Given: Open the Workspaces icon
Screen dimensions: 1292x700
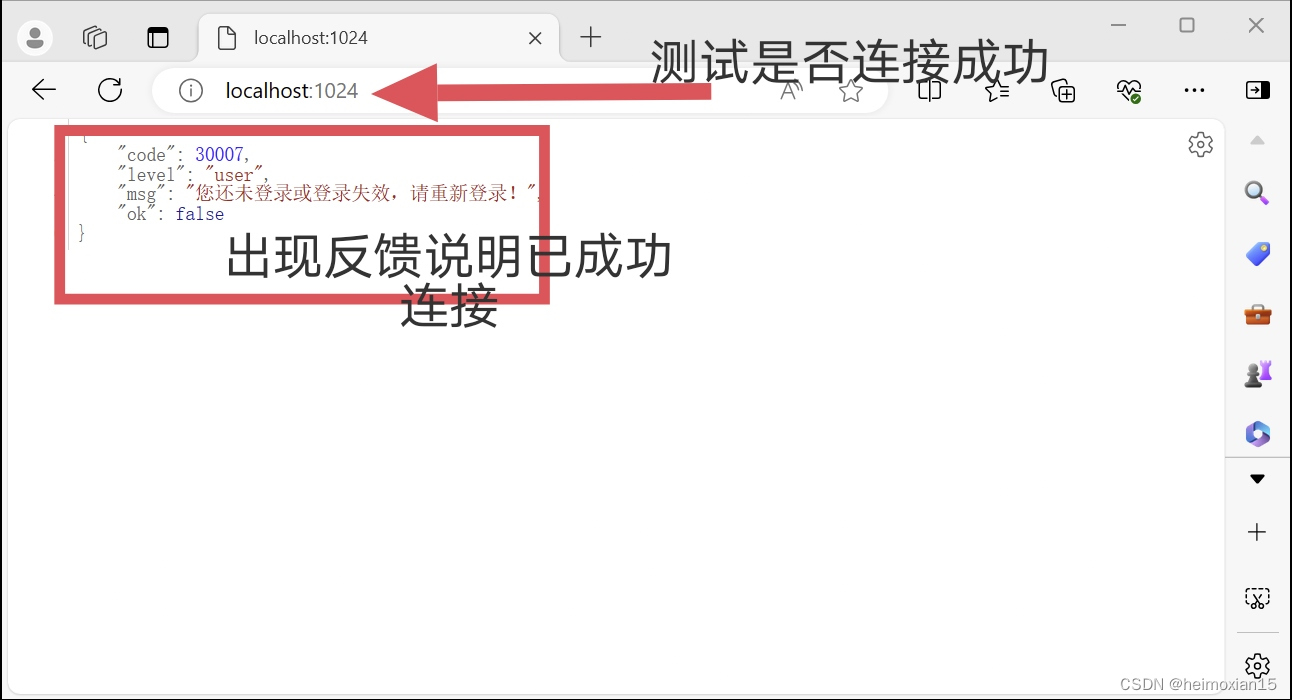Looking at the screenshot, I should pos(95,38).
